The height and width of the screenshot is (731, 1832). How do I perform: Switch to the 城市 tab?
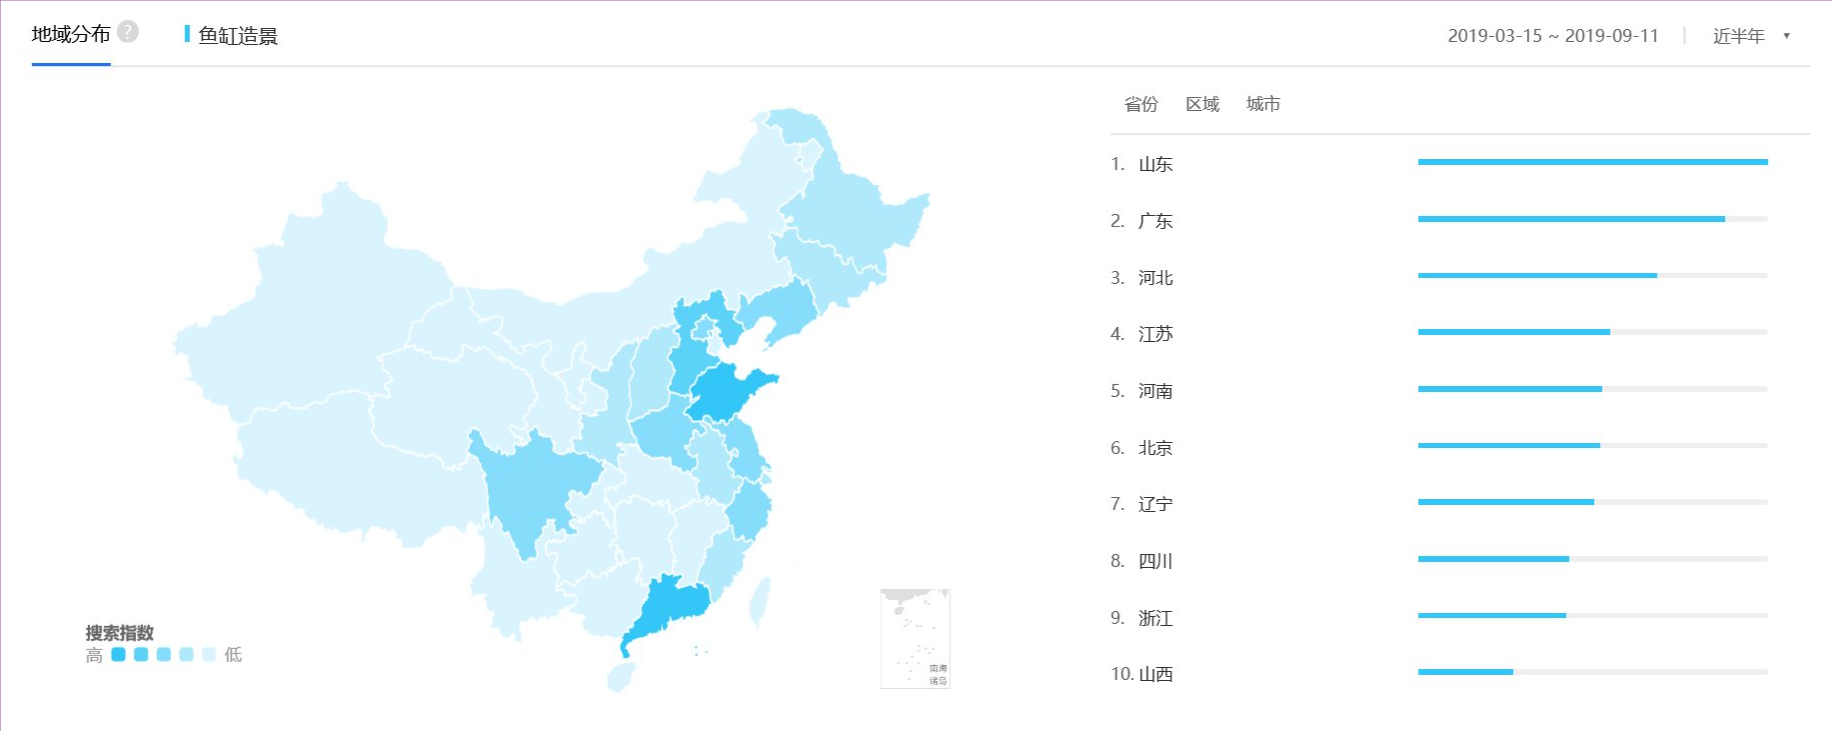pyautogui.click(x=1263, y=104)
